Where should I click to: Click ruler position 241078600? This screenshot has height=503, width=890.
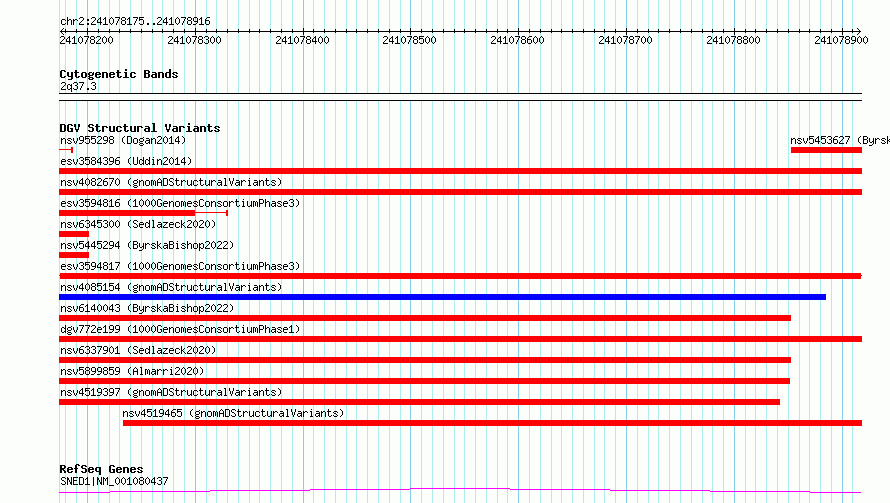pos(518,40)
